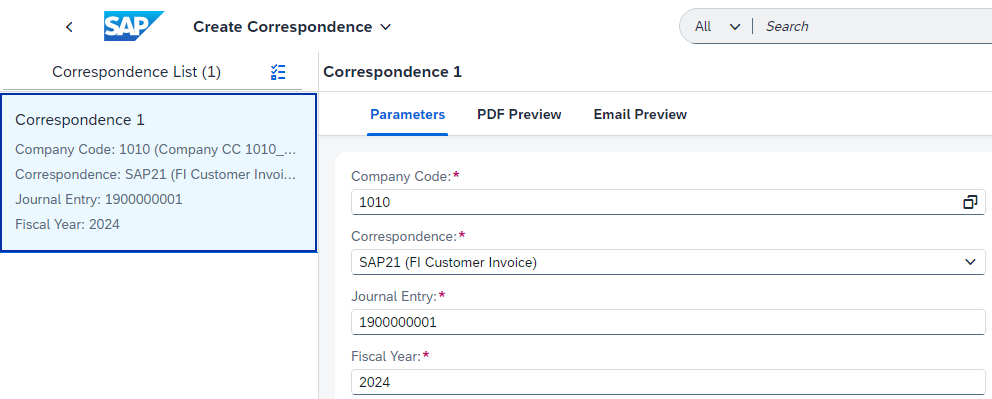
Task: Select the Correspondence 1 entry in list
Action: coord(158,173)
